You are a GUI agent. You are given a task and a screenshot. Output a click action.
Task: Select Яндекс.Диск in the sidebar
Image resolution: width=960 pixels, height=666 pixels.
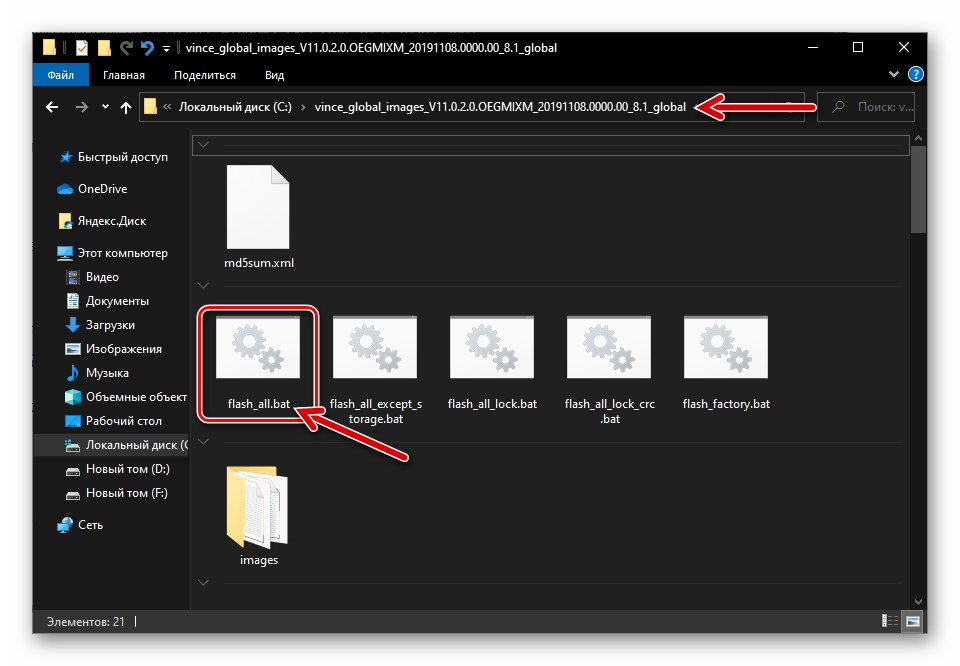110,220
